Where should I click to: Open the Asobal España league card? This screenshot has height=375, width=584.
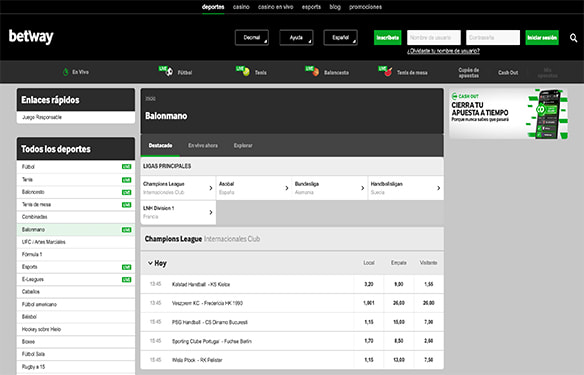tap(254, 188)
